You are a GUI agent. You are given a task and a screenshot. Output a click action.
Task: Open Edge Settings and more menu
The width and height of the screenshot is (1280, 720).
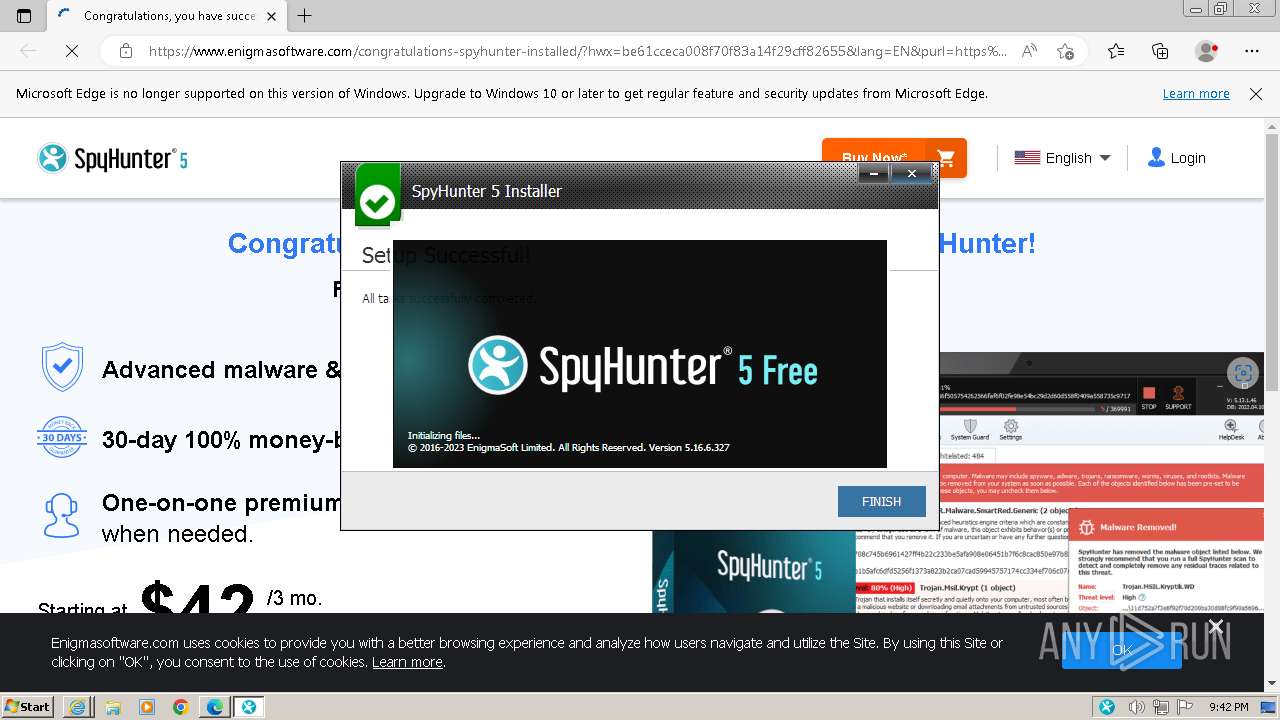click(1252, 51)
